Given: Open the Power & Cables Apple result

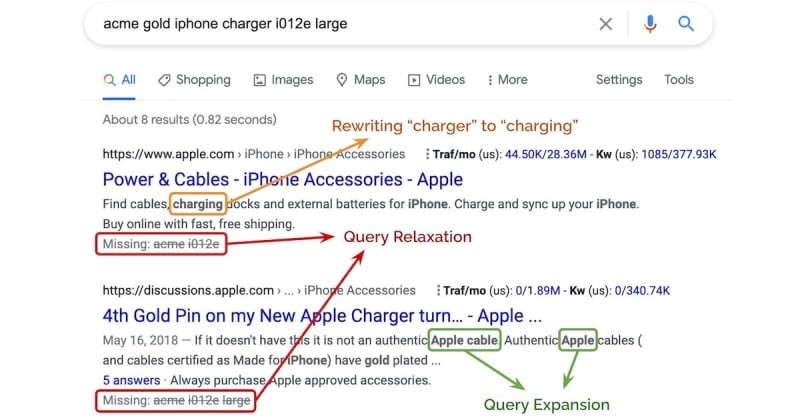Looking at the screenshot, I should [x=283, y=179].
